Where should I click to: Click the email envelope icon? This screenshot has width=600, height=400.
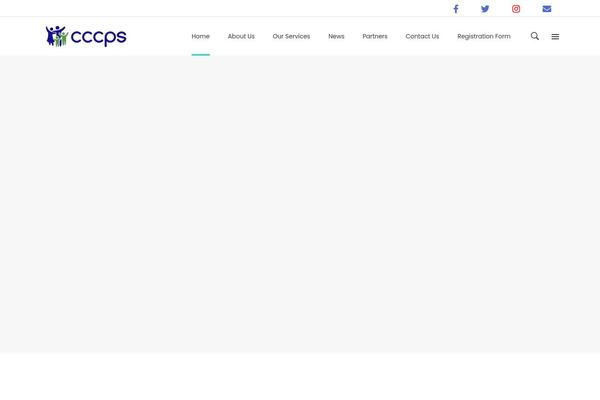tap(547, 9)
